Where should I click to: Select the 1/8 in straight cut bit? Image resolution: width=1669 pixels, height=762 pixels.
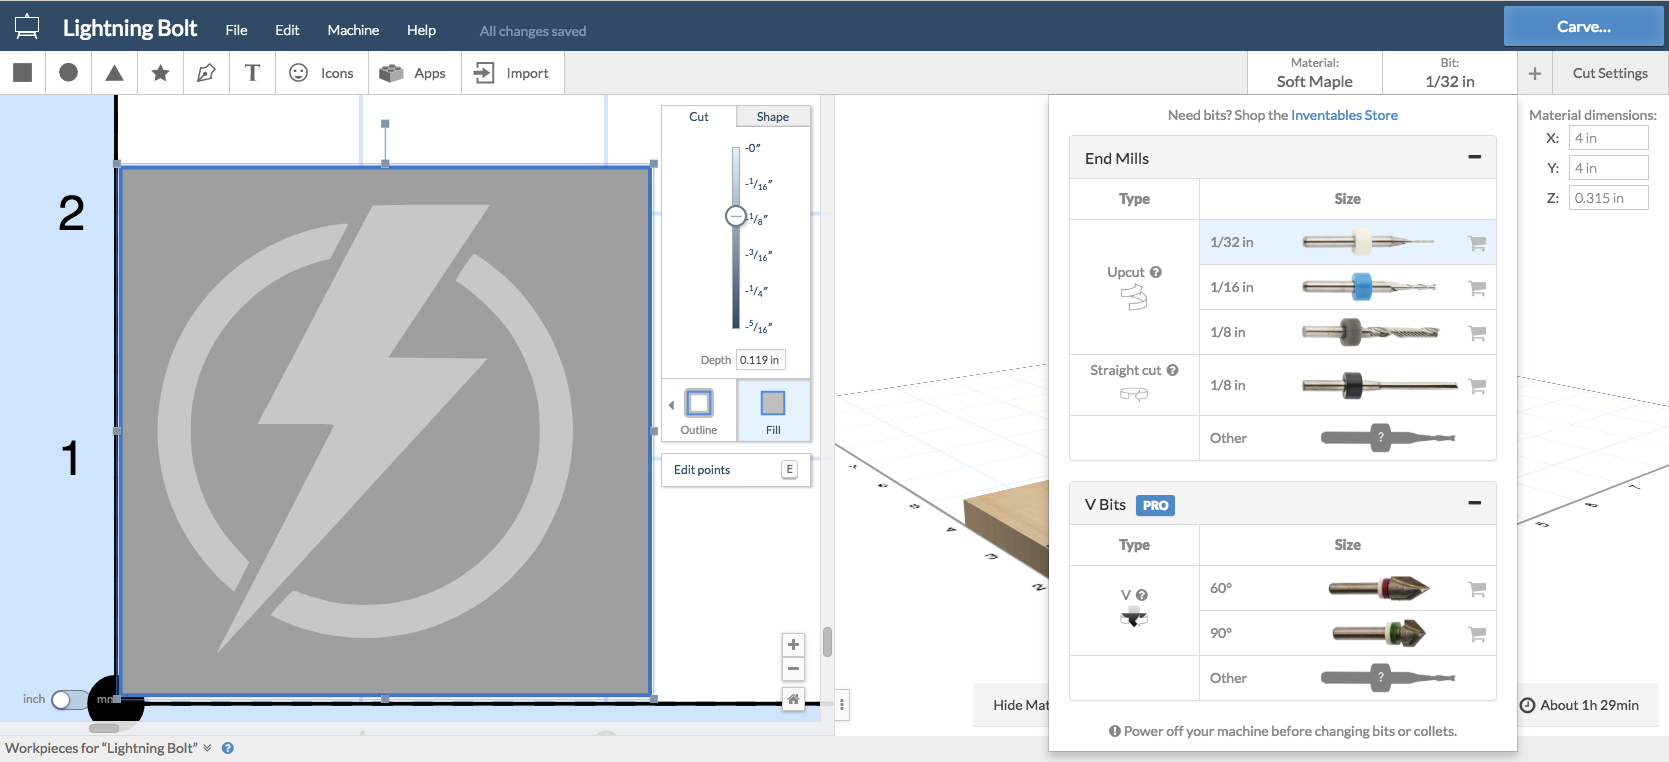pos(1347,385)
